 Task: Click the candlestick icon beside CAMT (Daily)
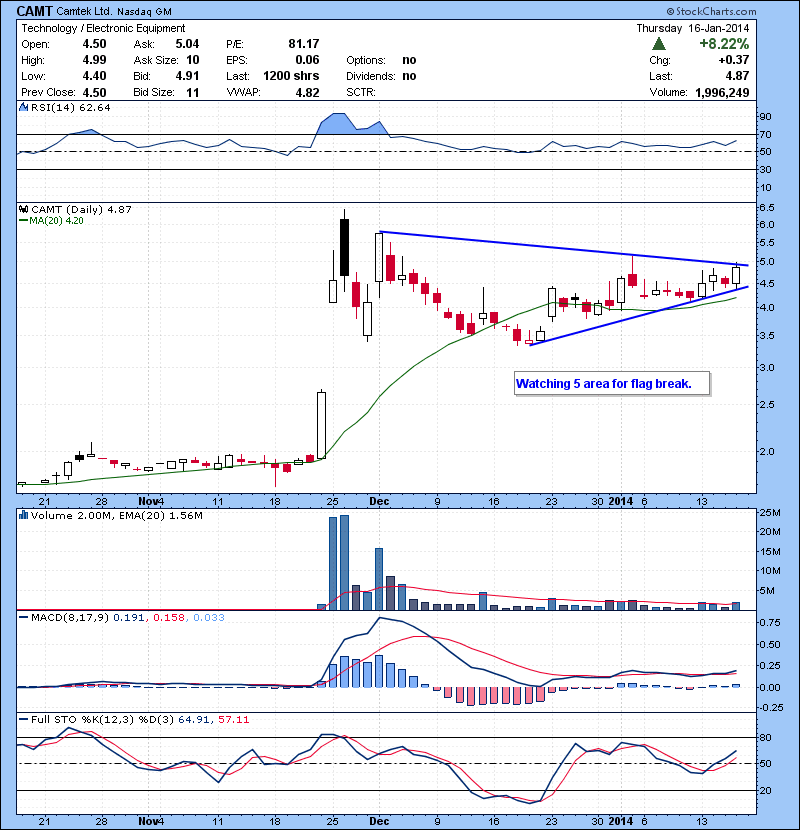(23, 209)
